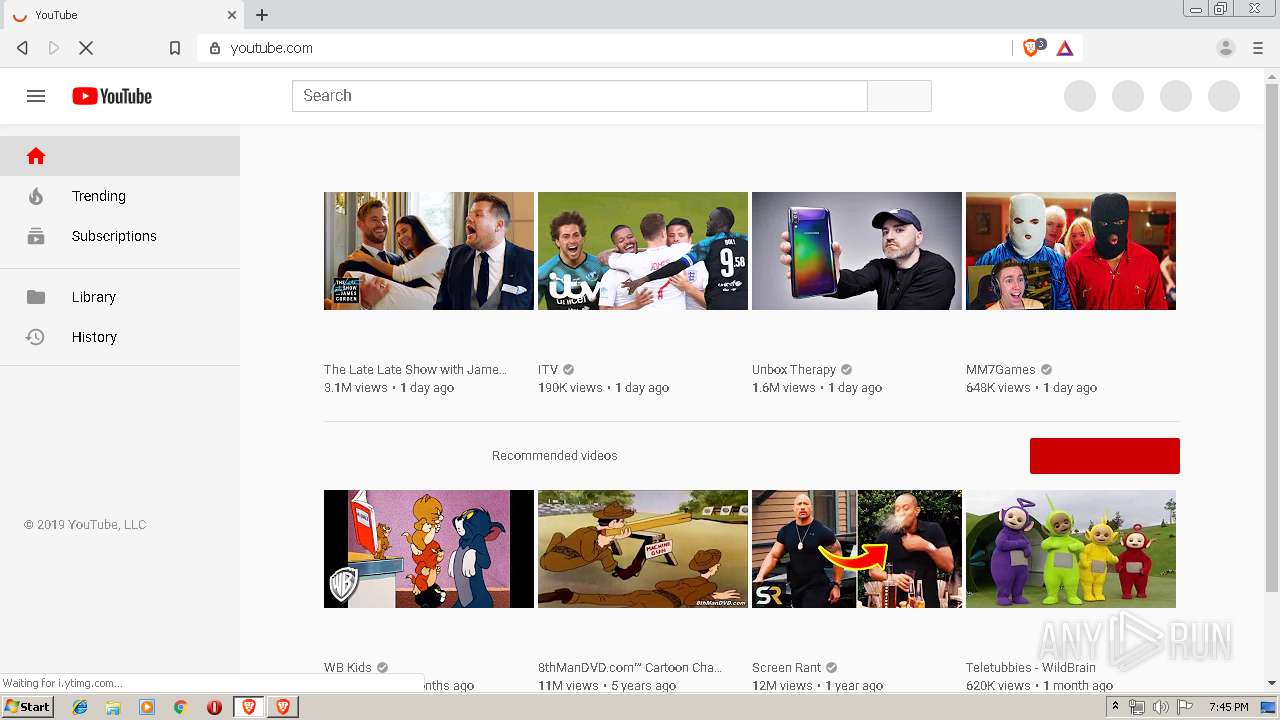The height and width of the screenshot is (720, 1280).
Task: Open the WB Kids channel link
Action: coord(348,668)
